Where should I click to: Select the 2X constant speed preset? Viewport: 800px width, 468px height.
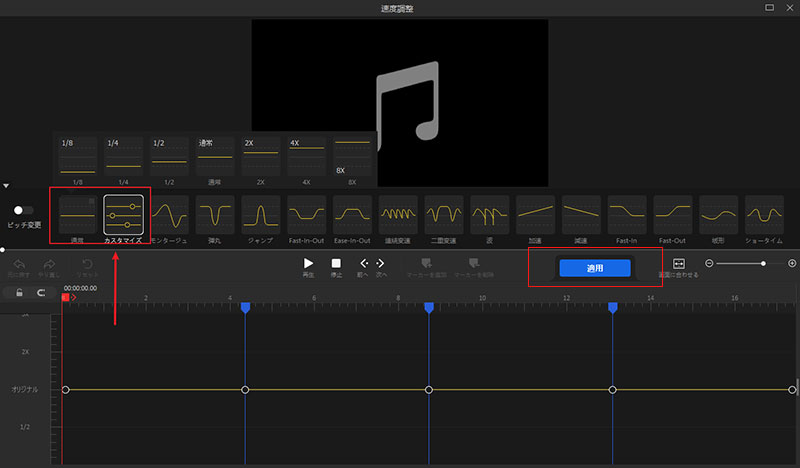[x=261, y=156]
